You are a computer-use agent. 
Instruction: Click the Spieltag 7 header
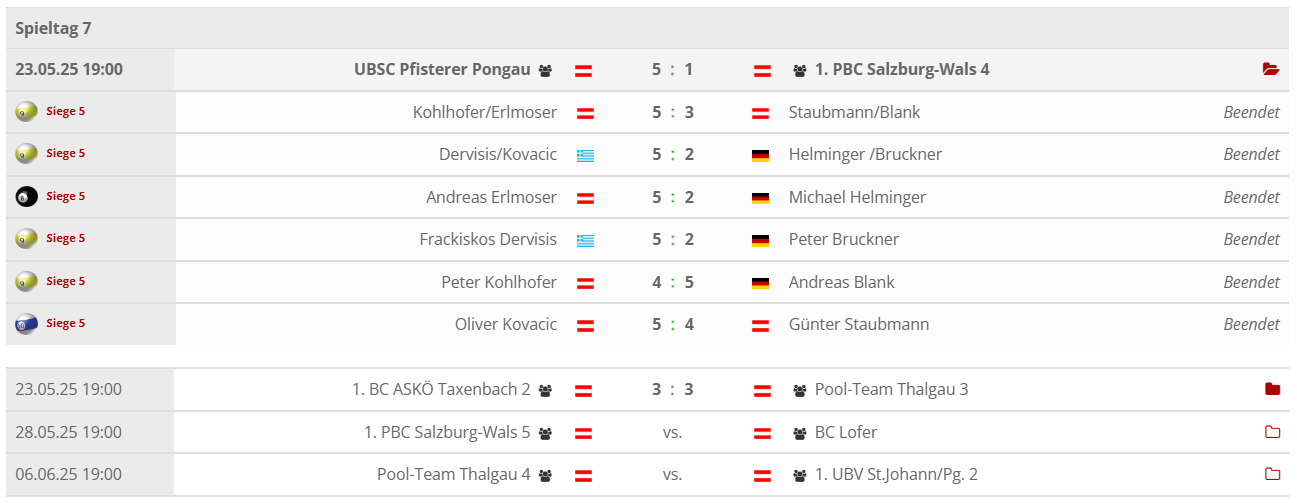(53, 28)
